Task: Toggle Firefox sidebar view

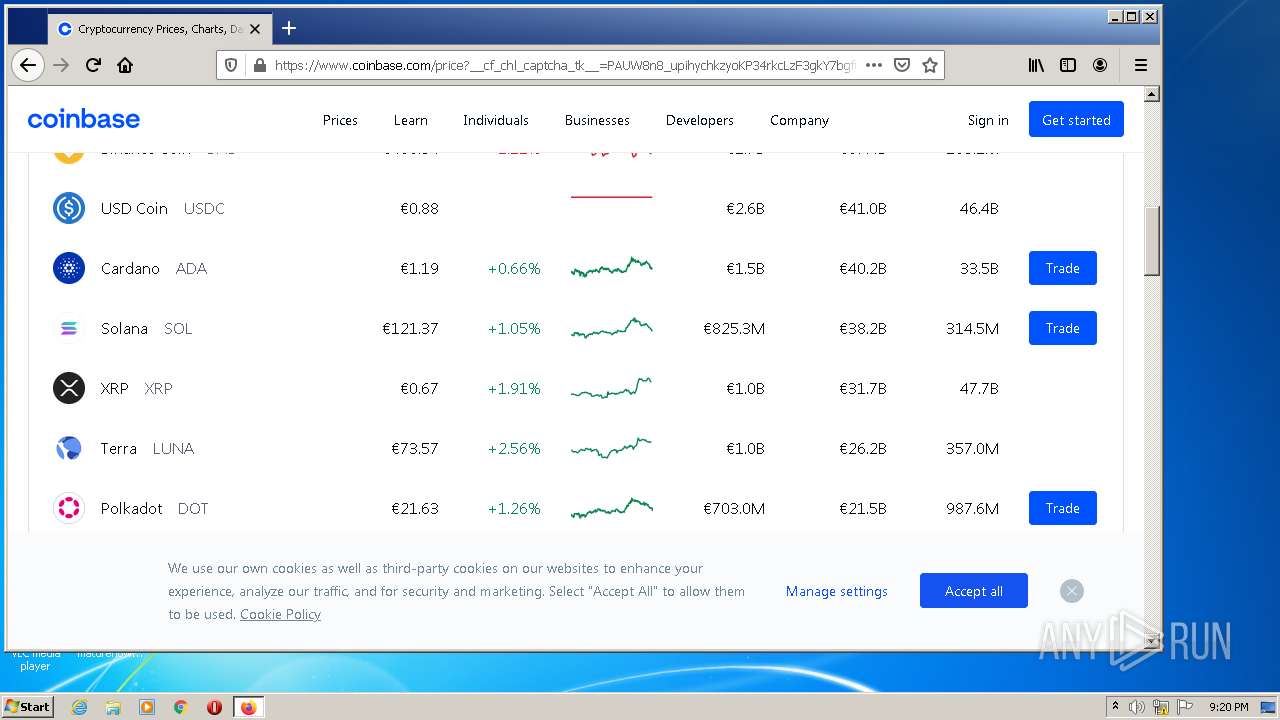Action: coord(1068,65)
